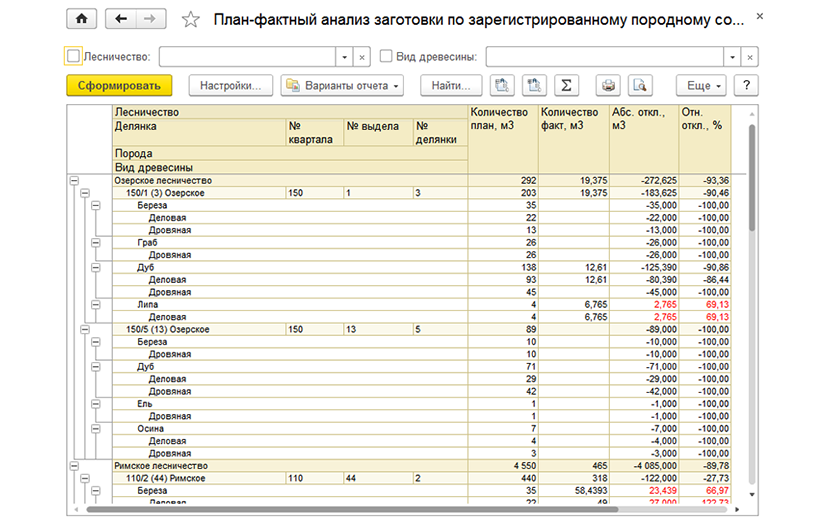Click the horizontal scrollbar at bottom

tap(352, 509)
